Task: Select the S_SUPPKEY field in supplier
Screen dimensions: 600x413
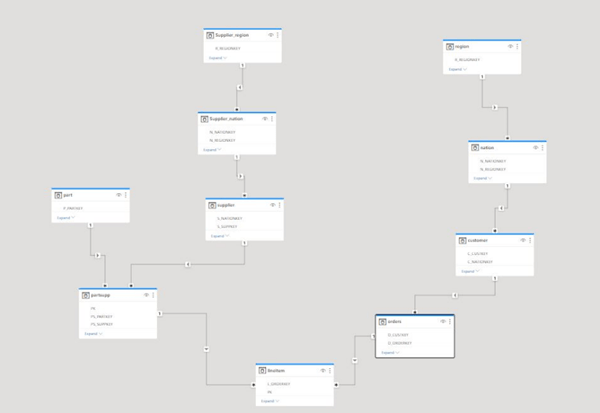Action: [x=227, y=227]
